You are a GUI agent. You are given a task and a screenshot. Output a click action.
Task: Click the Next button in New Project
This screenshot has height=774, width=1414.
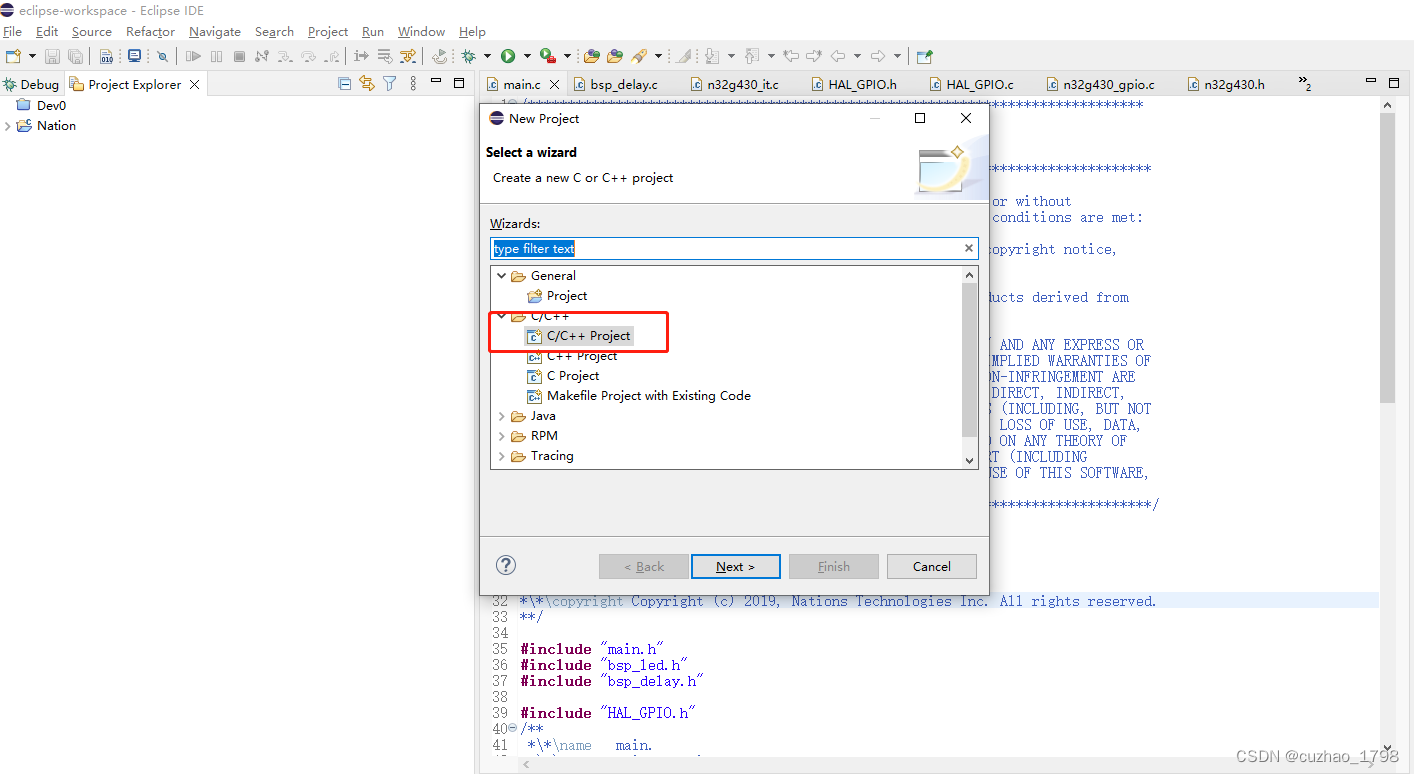click(x=736, y=566)
